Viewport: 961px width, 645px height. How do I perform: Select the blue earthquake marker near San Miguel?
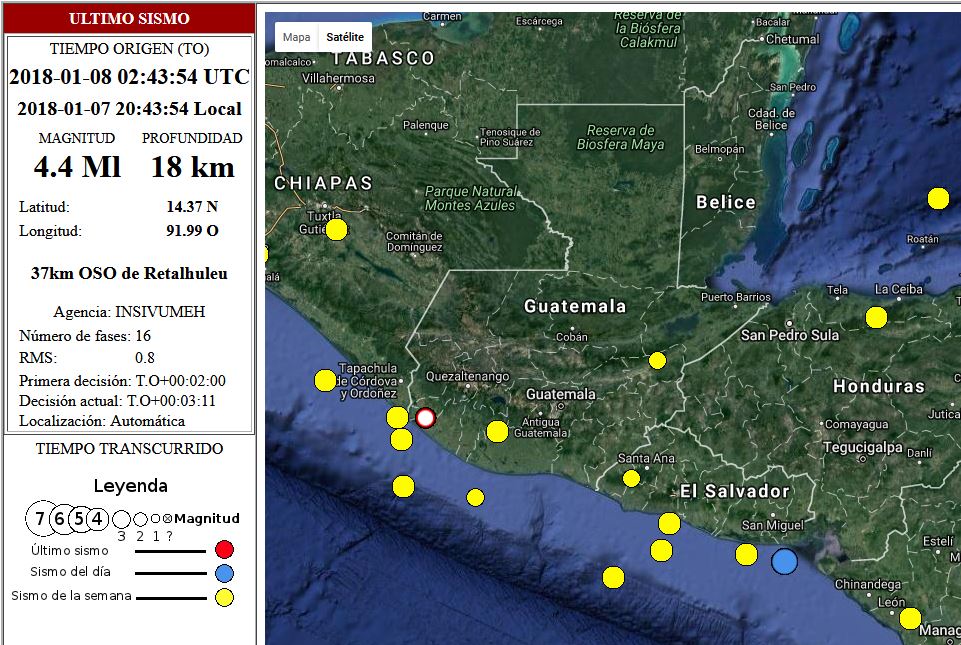tap(785, 561)
